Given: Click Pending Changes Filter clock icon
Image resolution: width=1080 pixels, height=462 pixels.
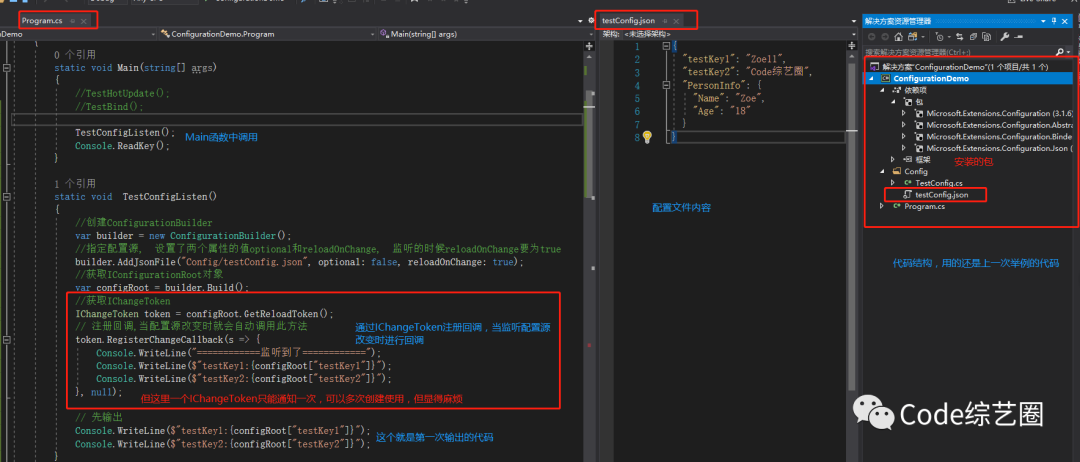Looking at the screenshot, I should tap(939, 36).
